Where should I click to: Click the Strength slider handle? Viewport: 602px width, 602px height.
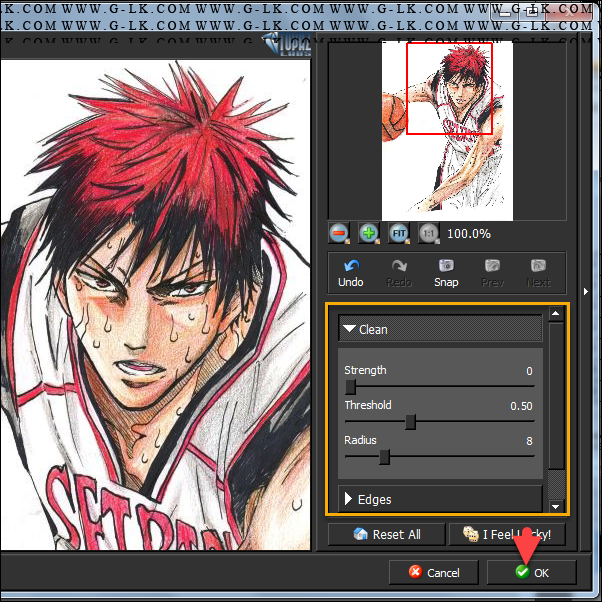[x=351, y=387]
